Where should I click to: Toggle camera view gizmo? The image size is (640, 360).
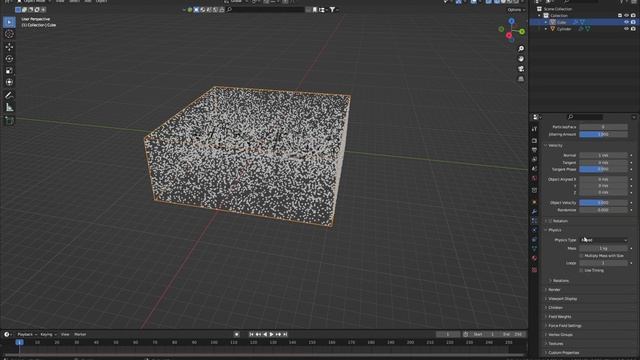pos(521,69)
